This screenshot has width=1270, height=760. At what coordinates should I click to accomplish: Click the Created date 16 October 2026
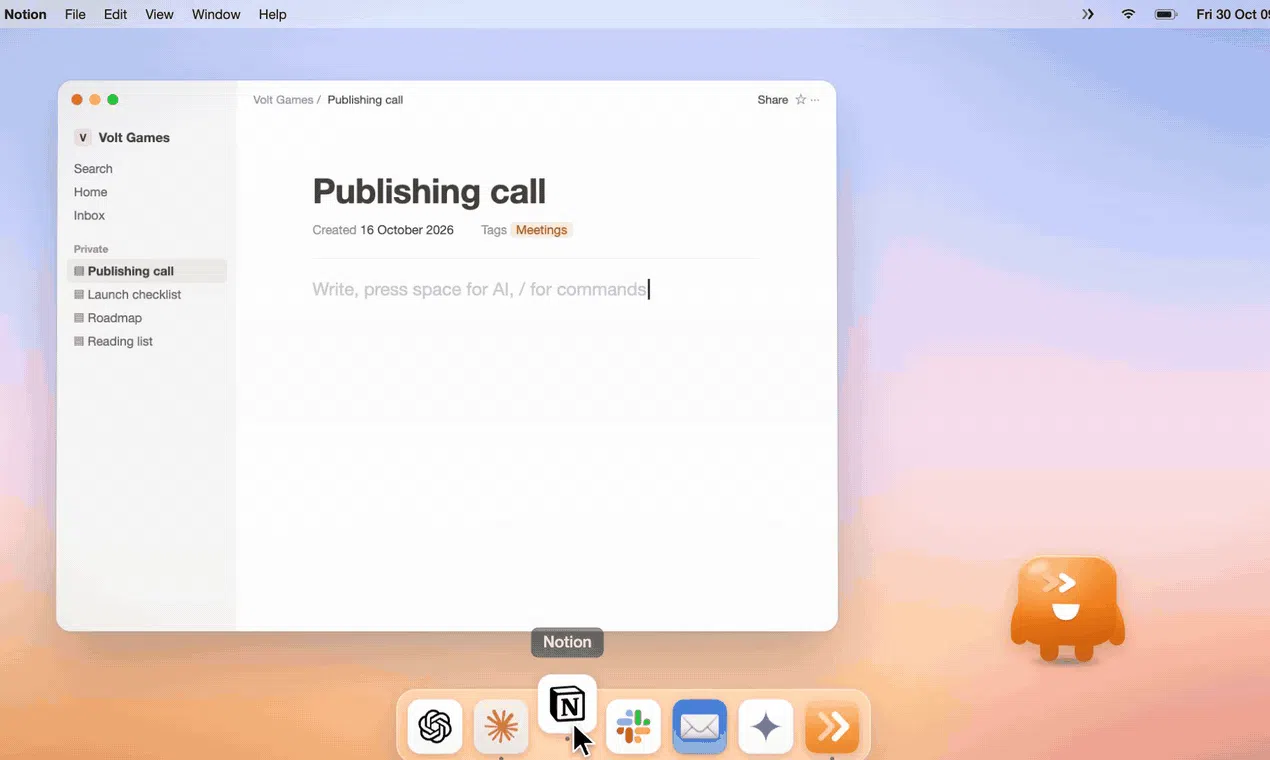(407, 230)
